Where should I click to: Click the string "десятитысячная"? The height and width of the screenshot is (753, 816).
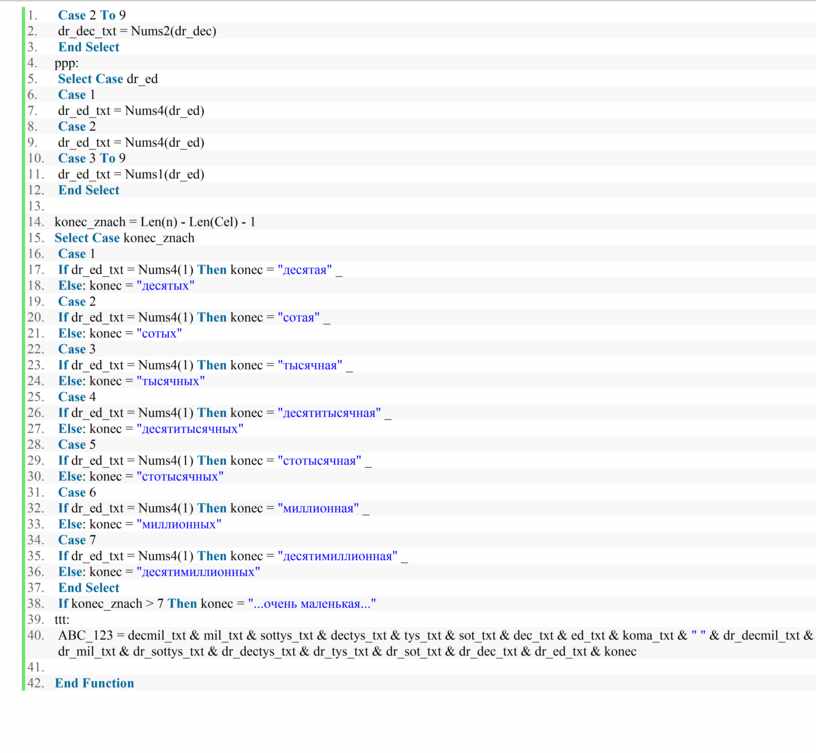(329, 413)
